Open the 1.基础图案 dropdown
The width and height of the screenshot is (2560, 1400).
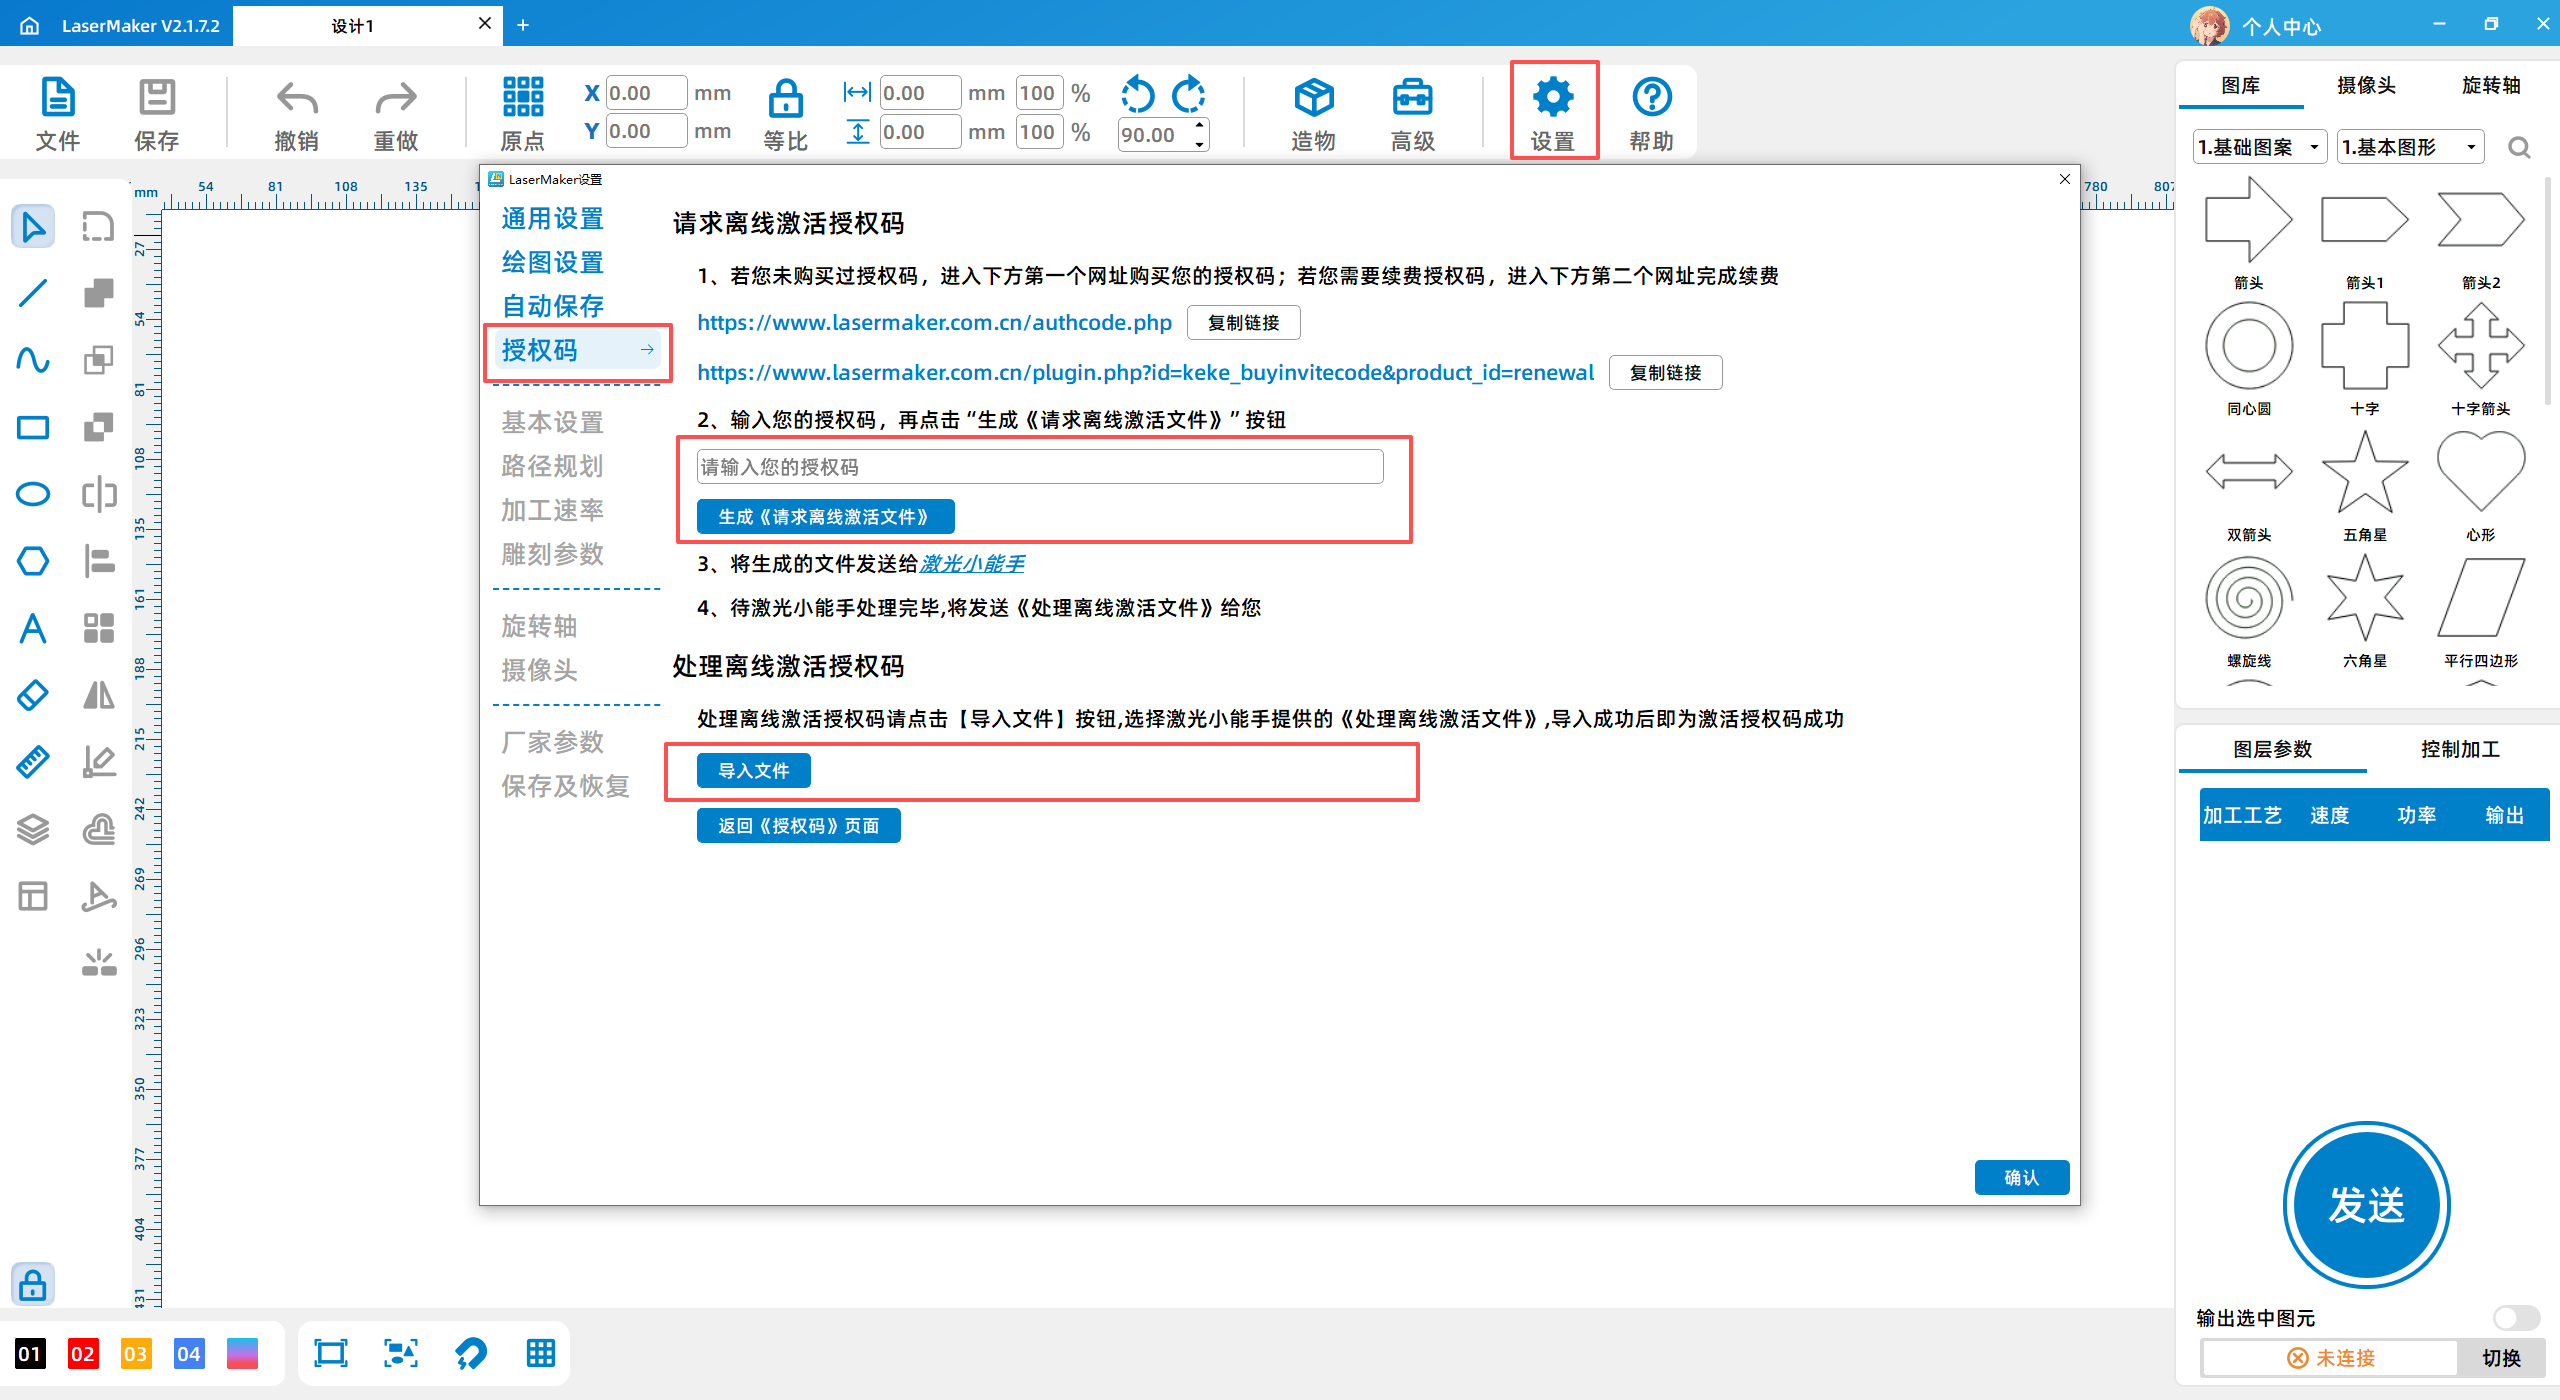pyautogui.click(x=2260, y=148)
